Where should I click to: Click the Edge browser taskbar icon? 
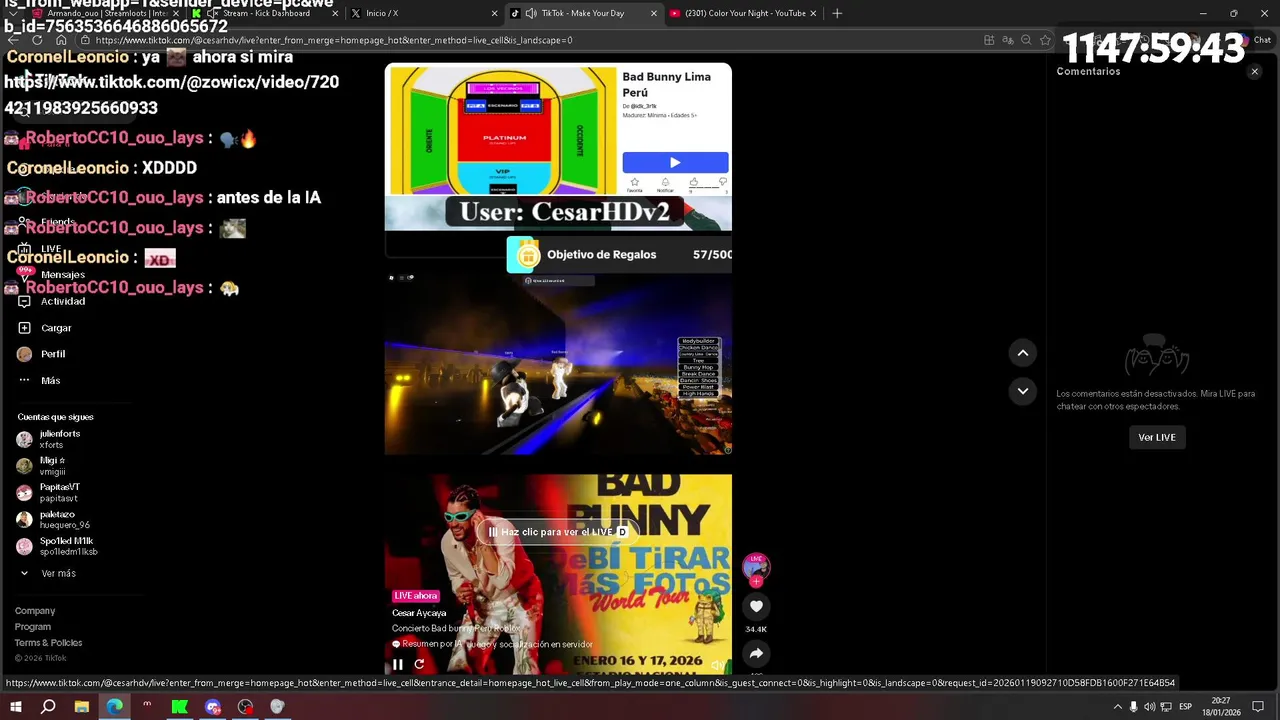[115, 707]
